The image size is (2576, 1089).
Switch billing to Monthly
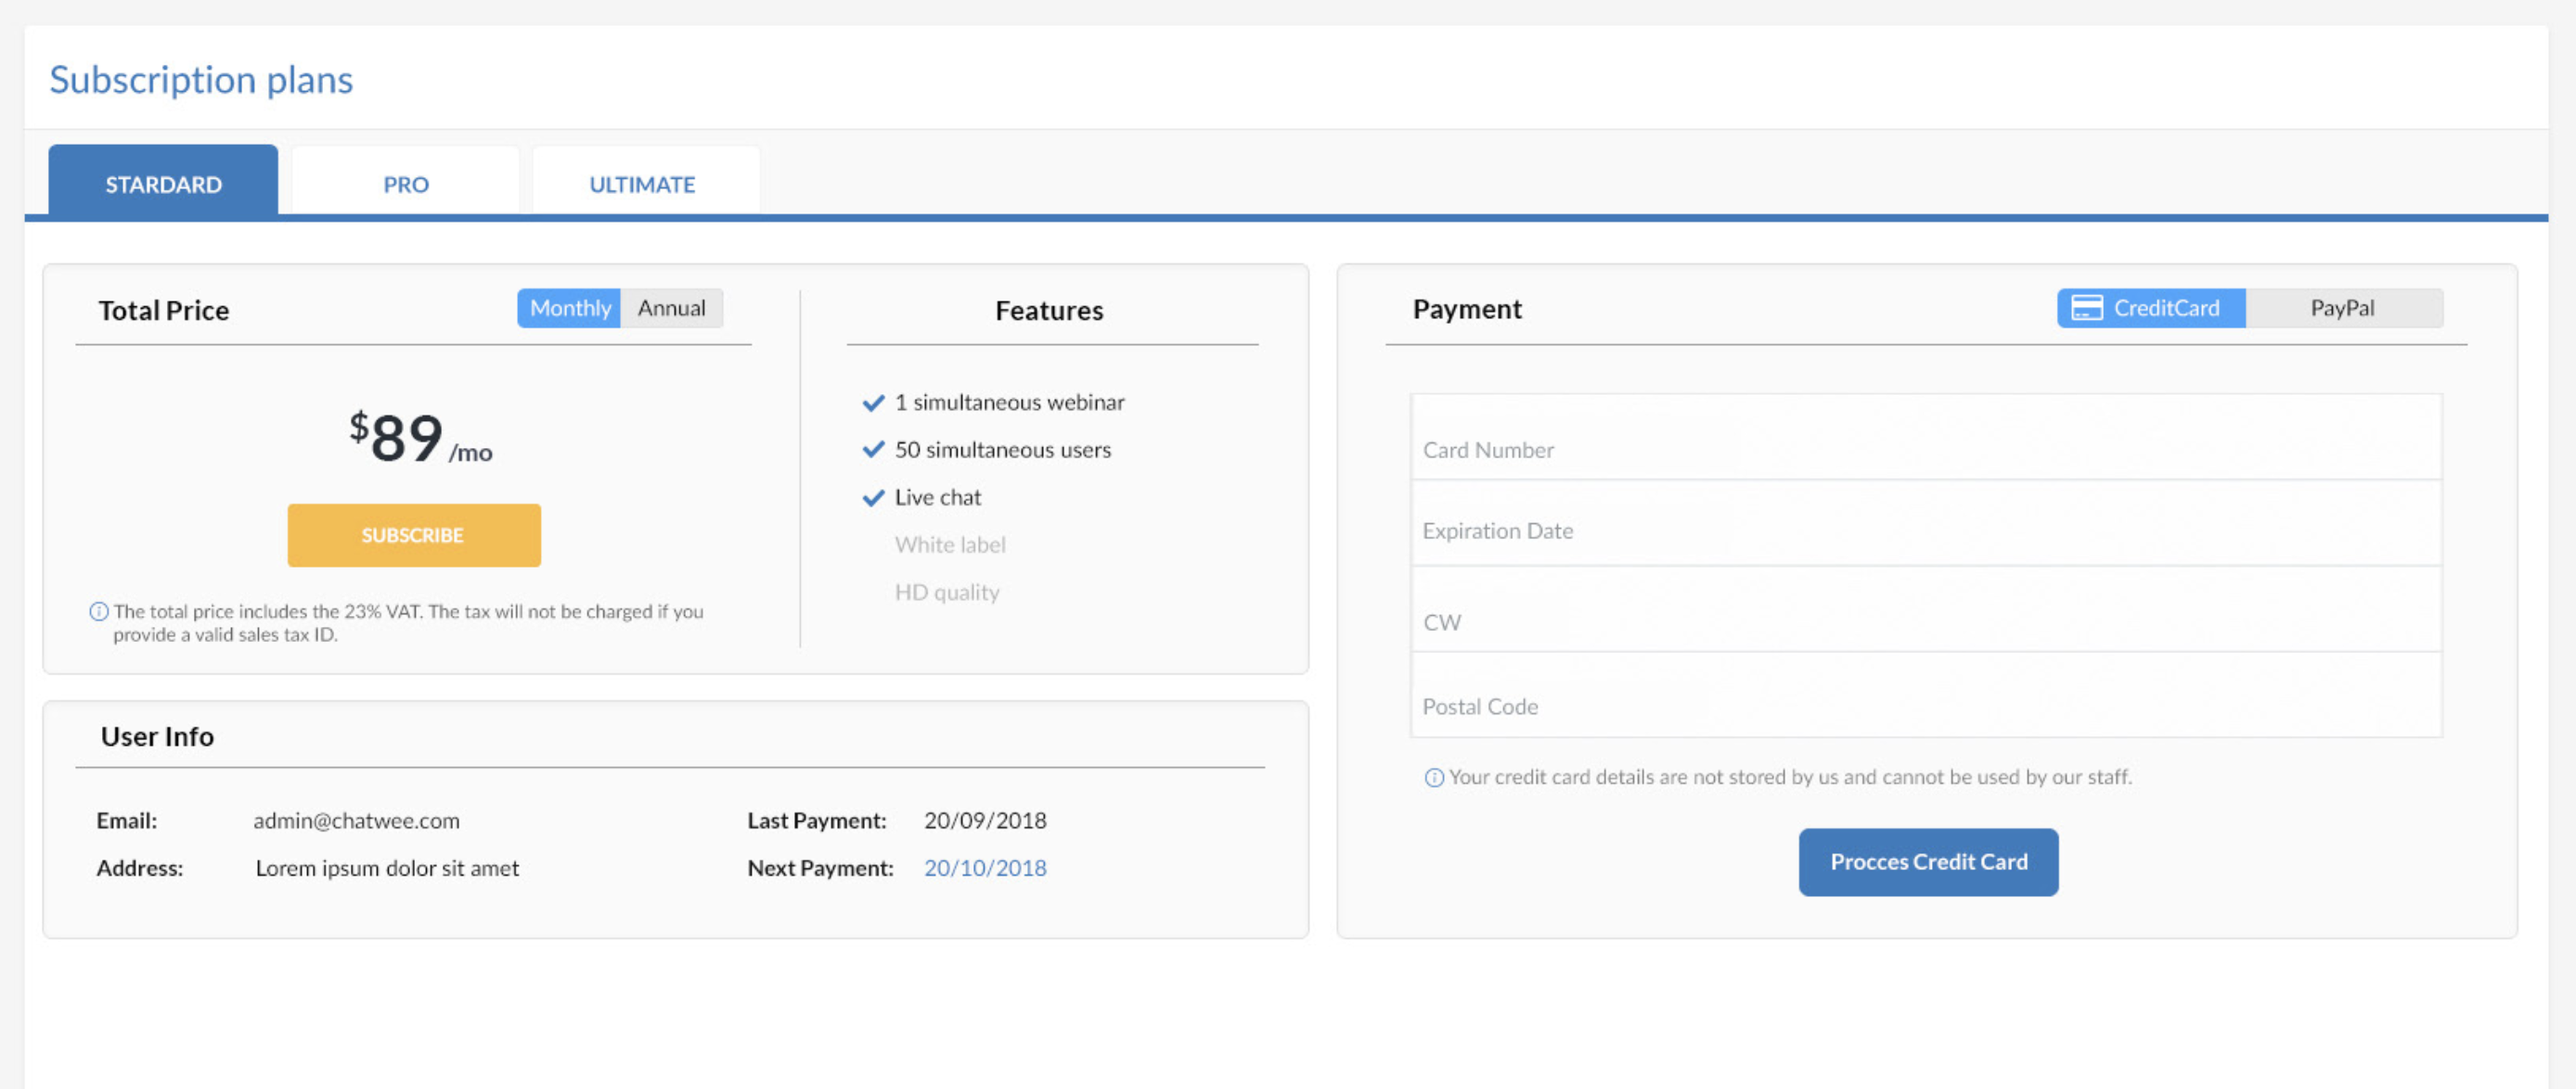[x=569, y=308]
